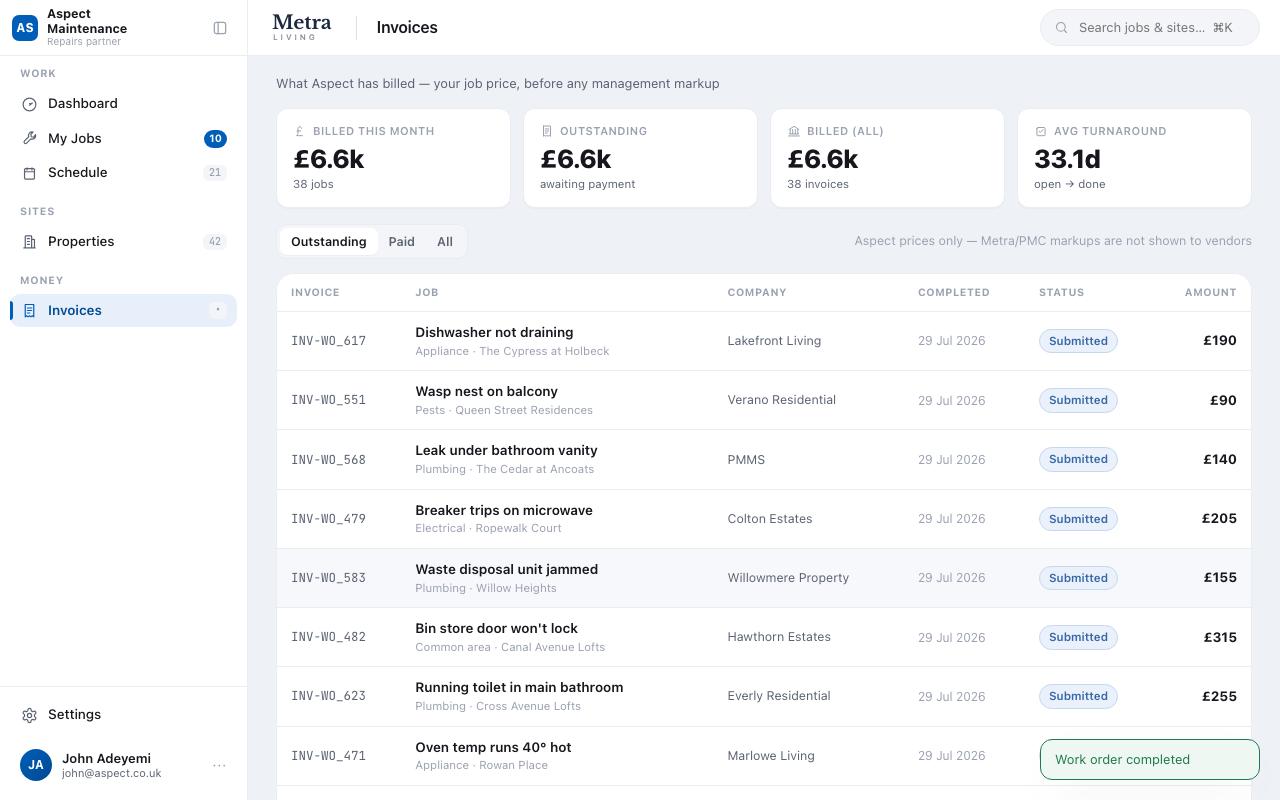Switch to the All invoices tab

(445, 242)
